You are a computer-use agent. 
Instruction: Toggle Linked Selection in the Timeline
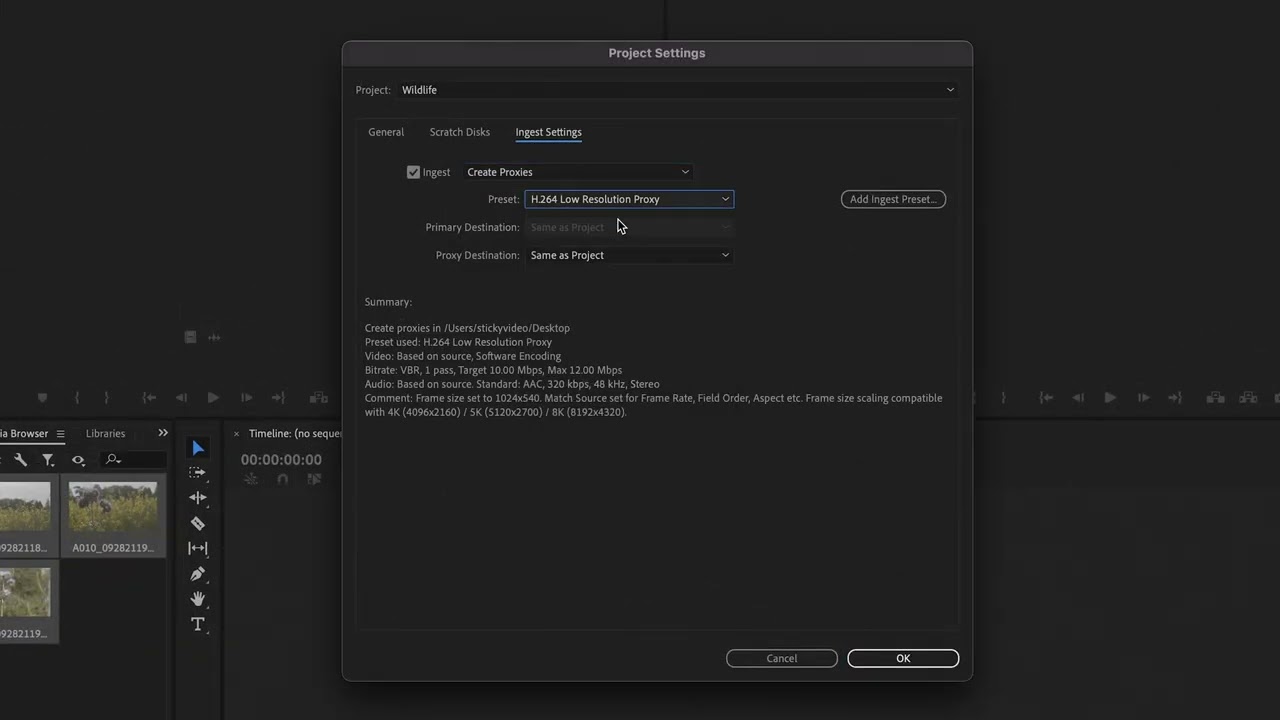point(314,479)
